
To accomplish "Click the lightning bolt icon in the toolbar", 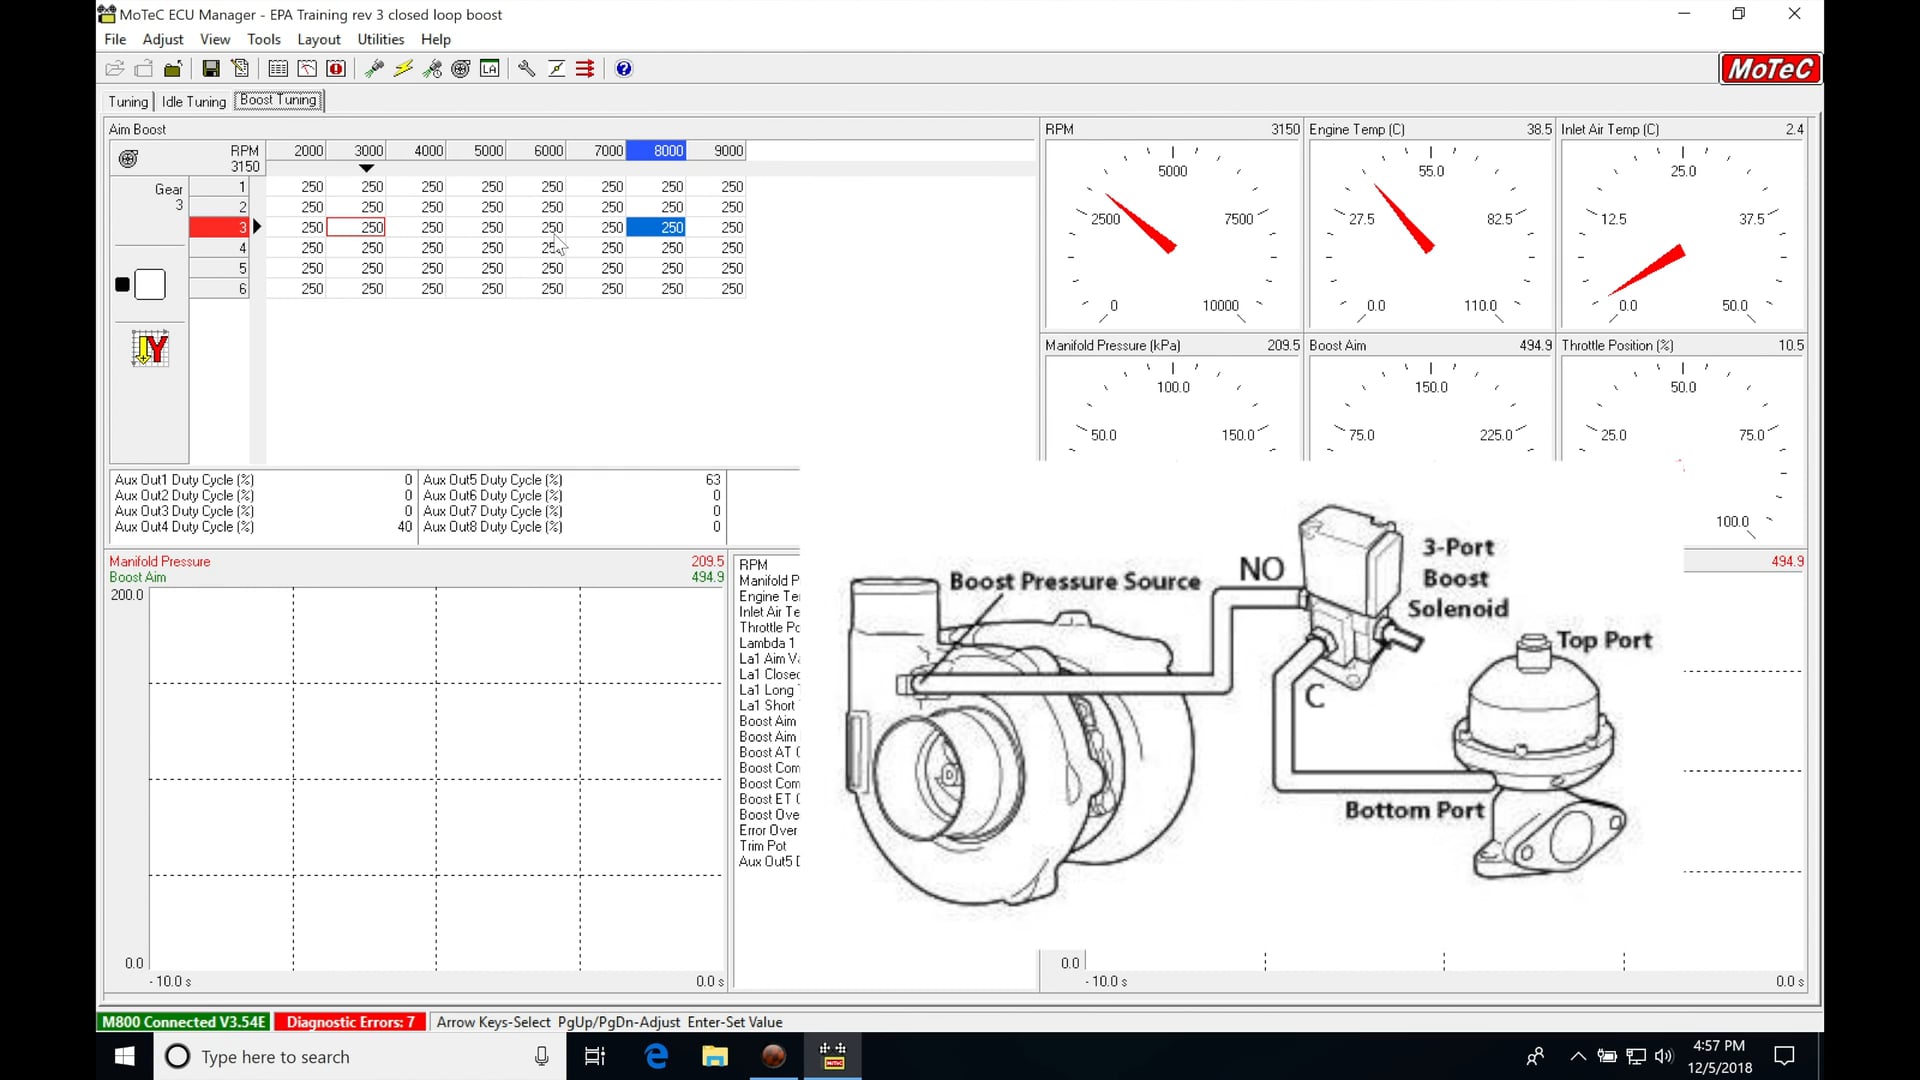I will (x=403, y=68).
